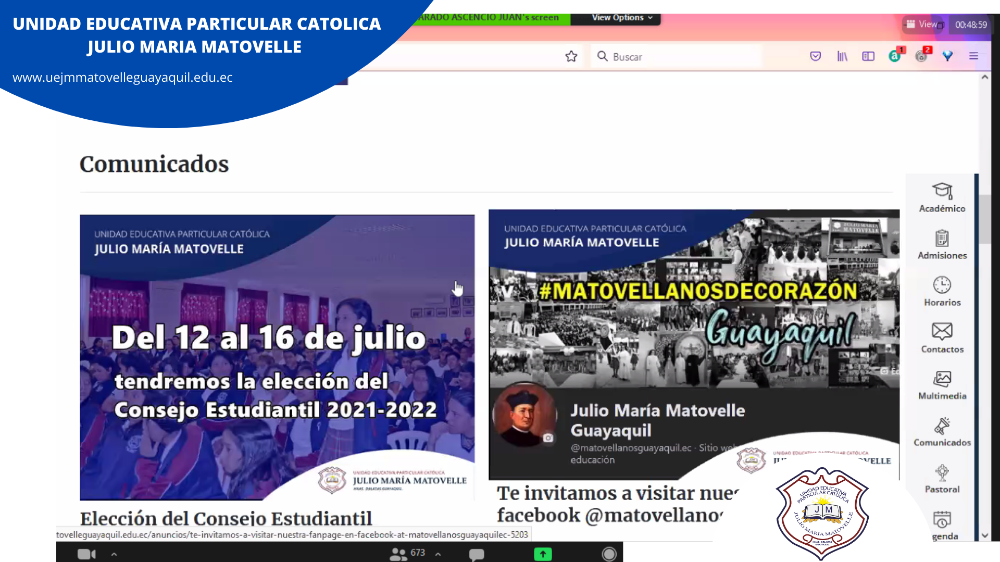Open the Firefox library icon
Screen dimensions: 1000x562
tap(842, 56)
